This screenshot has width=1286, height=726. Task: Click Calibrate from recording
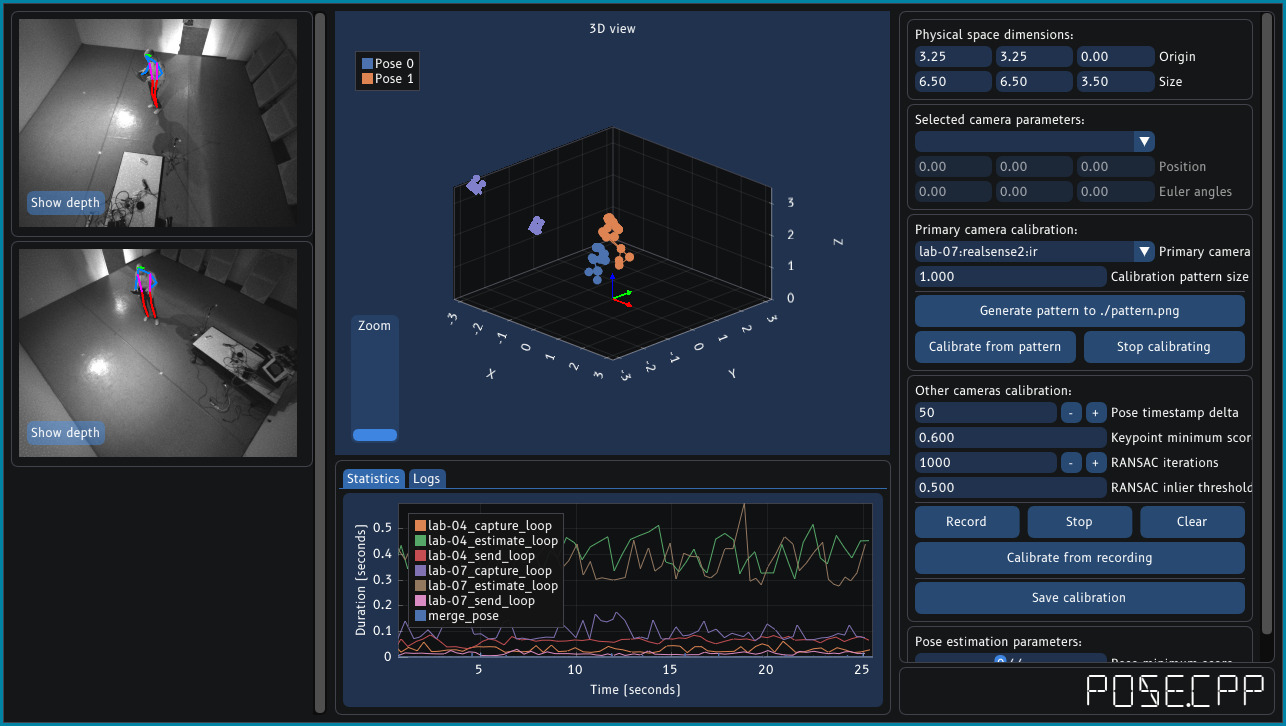(1079, 557)
